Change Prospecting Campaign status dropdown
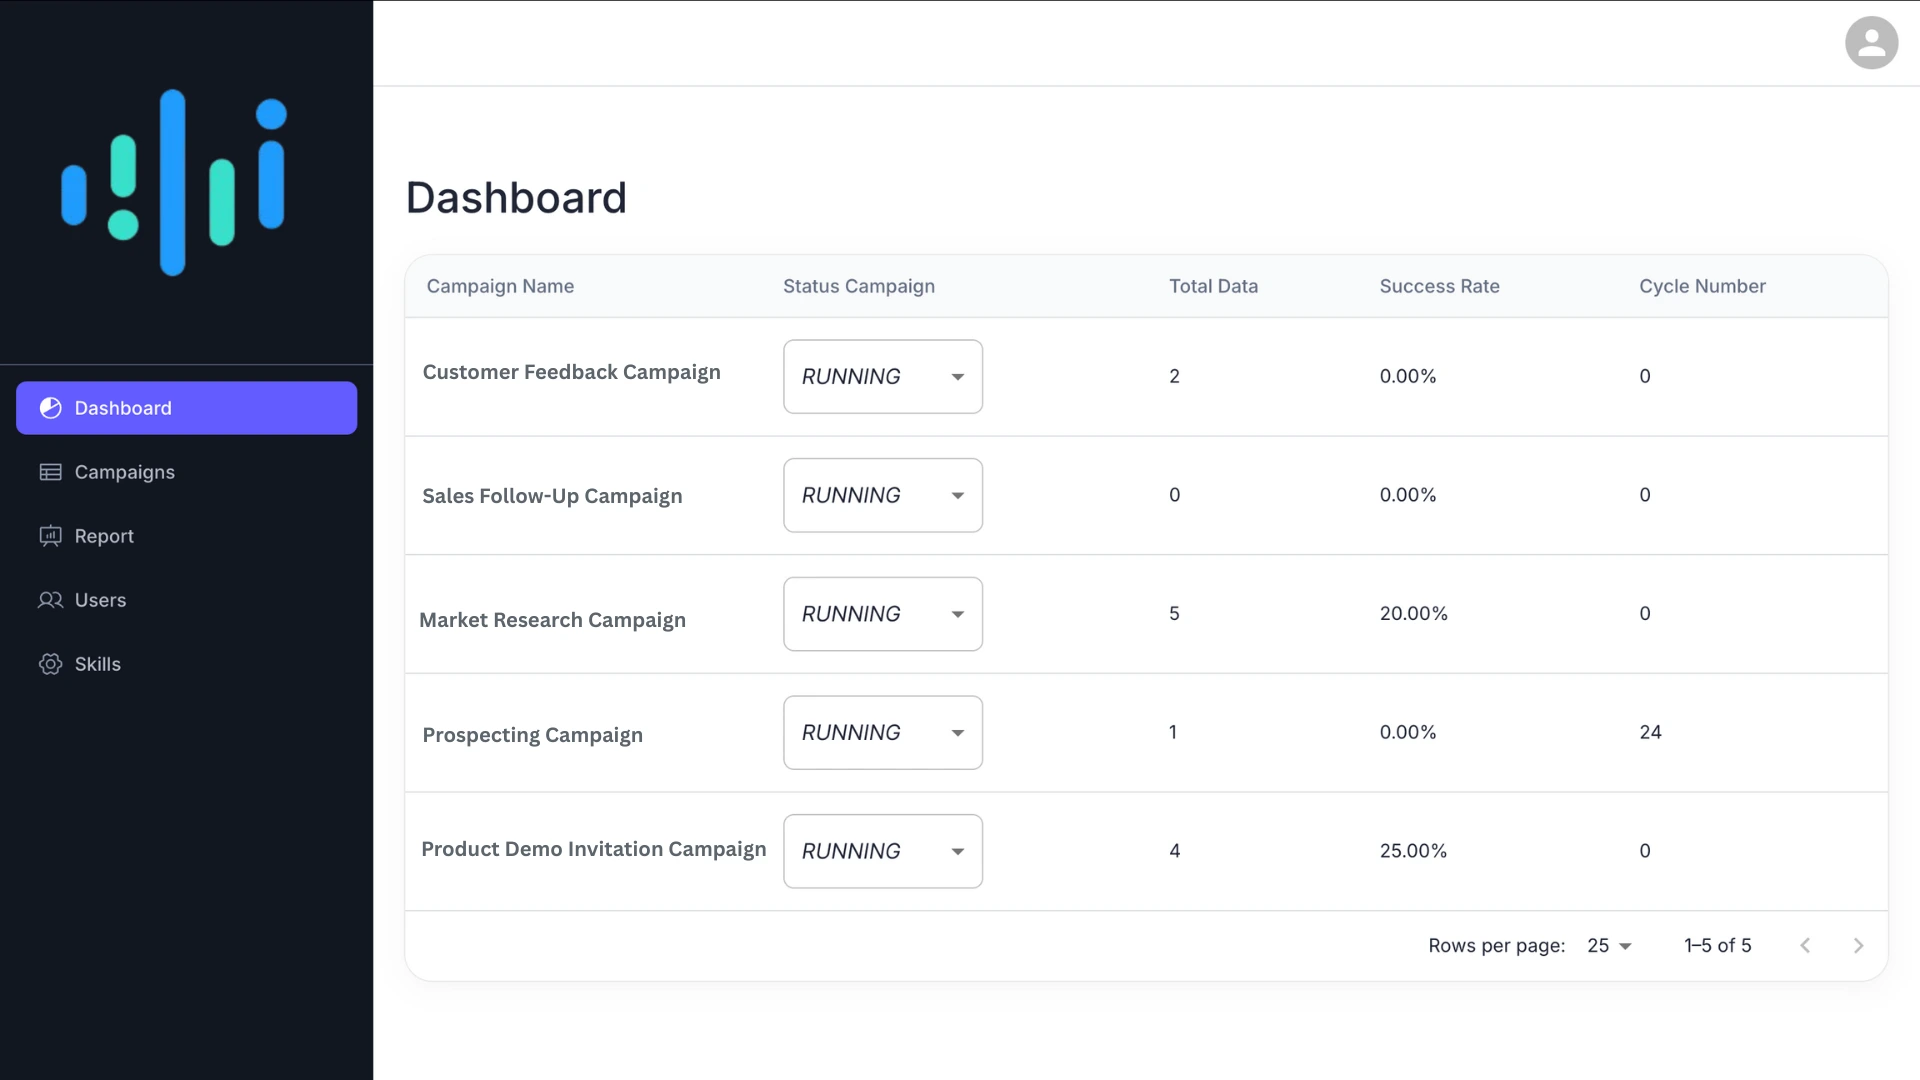 pyautogui.click(x=882, y=733)
